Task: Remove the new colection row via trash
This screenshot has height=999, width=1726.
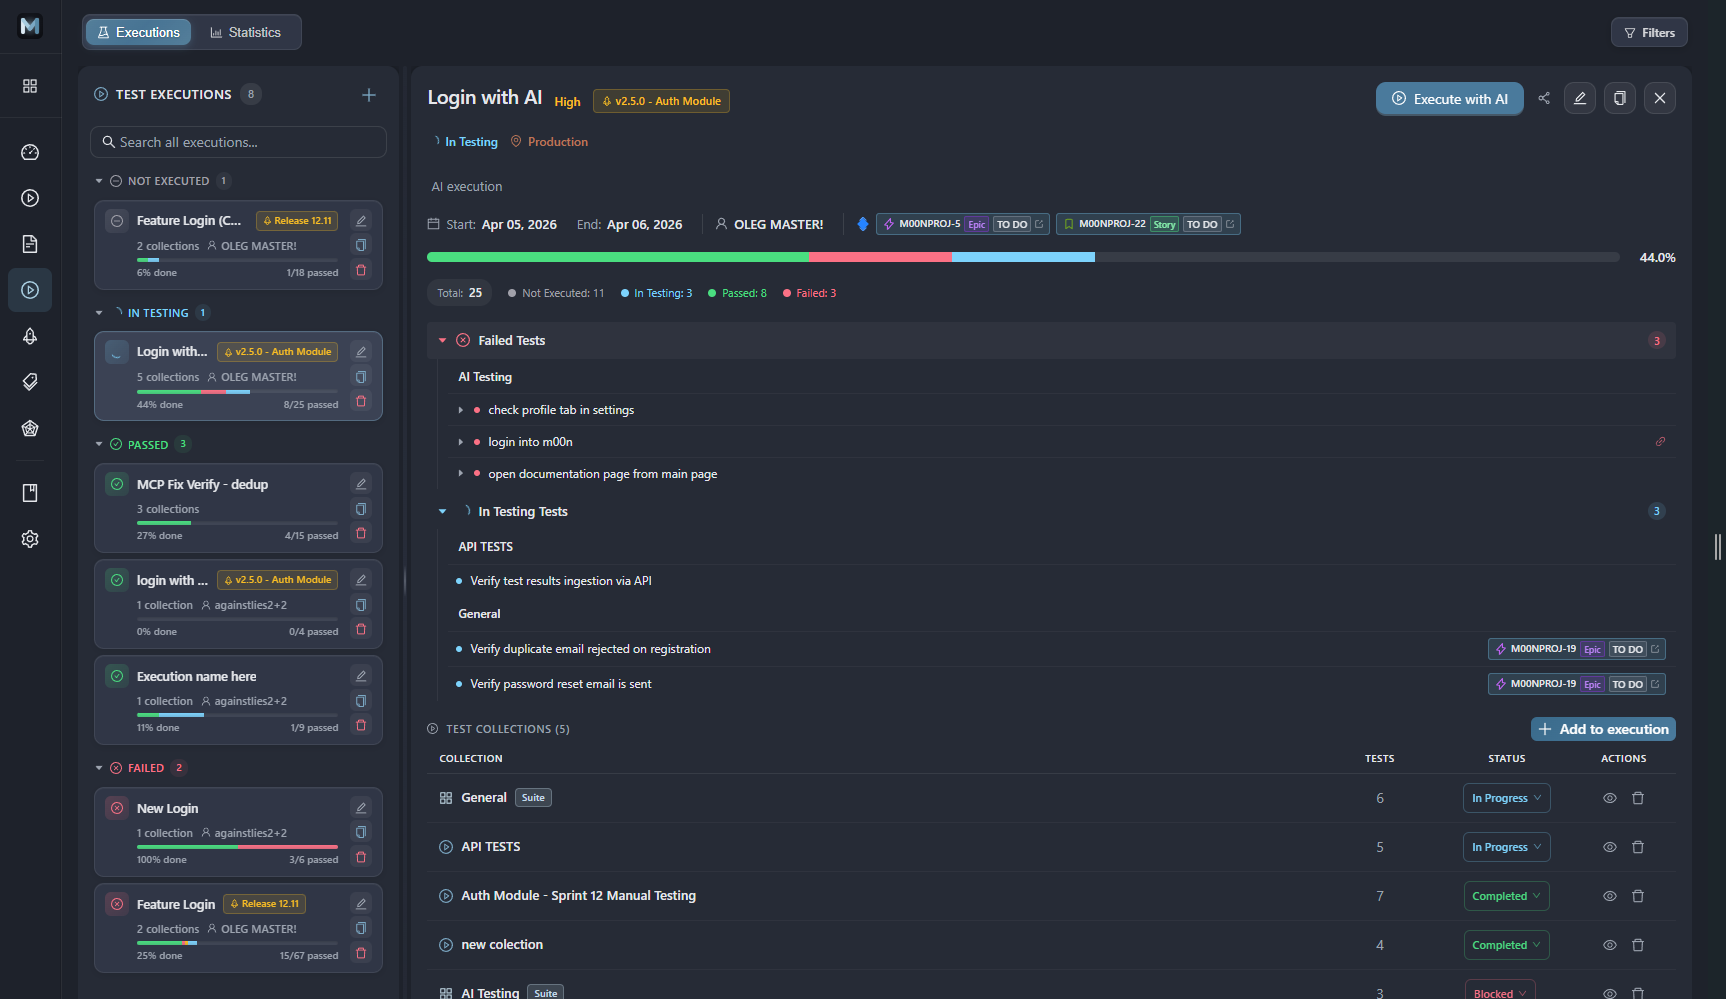Action: point(1638,945)
